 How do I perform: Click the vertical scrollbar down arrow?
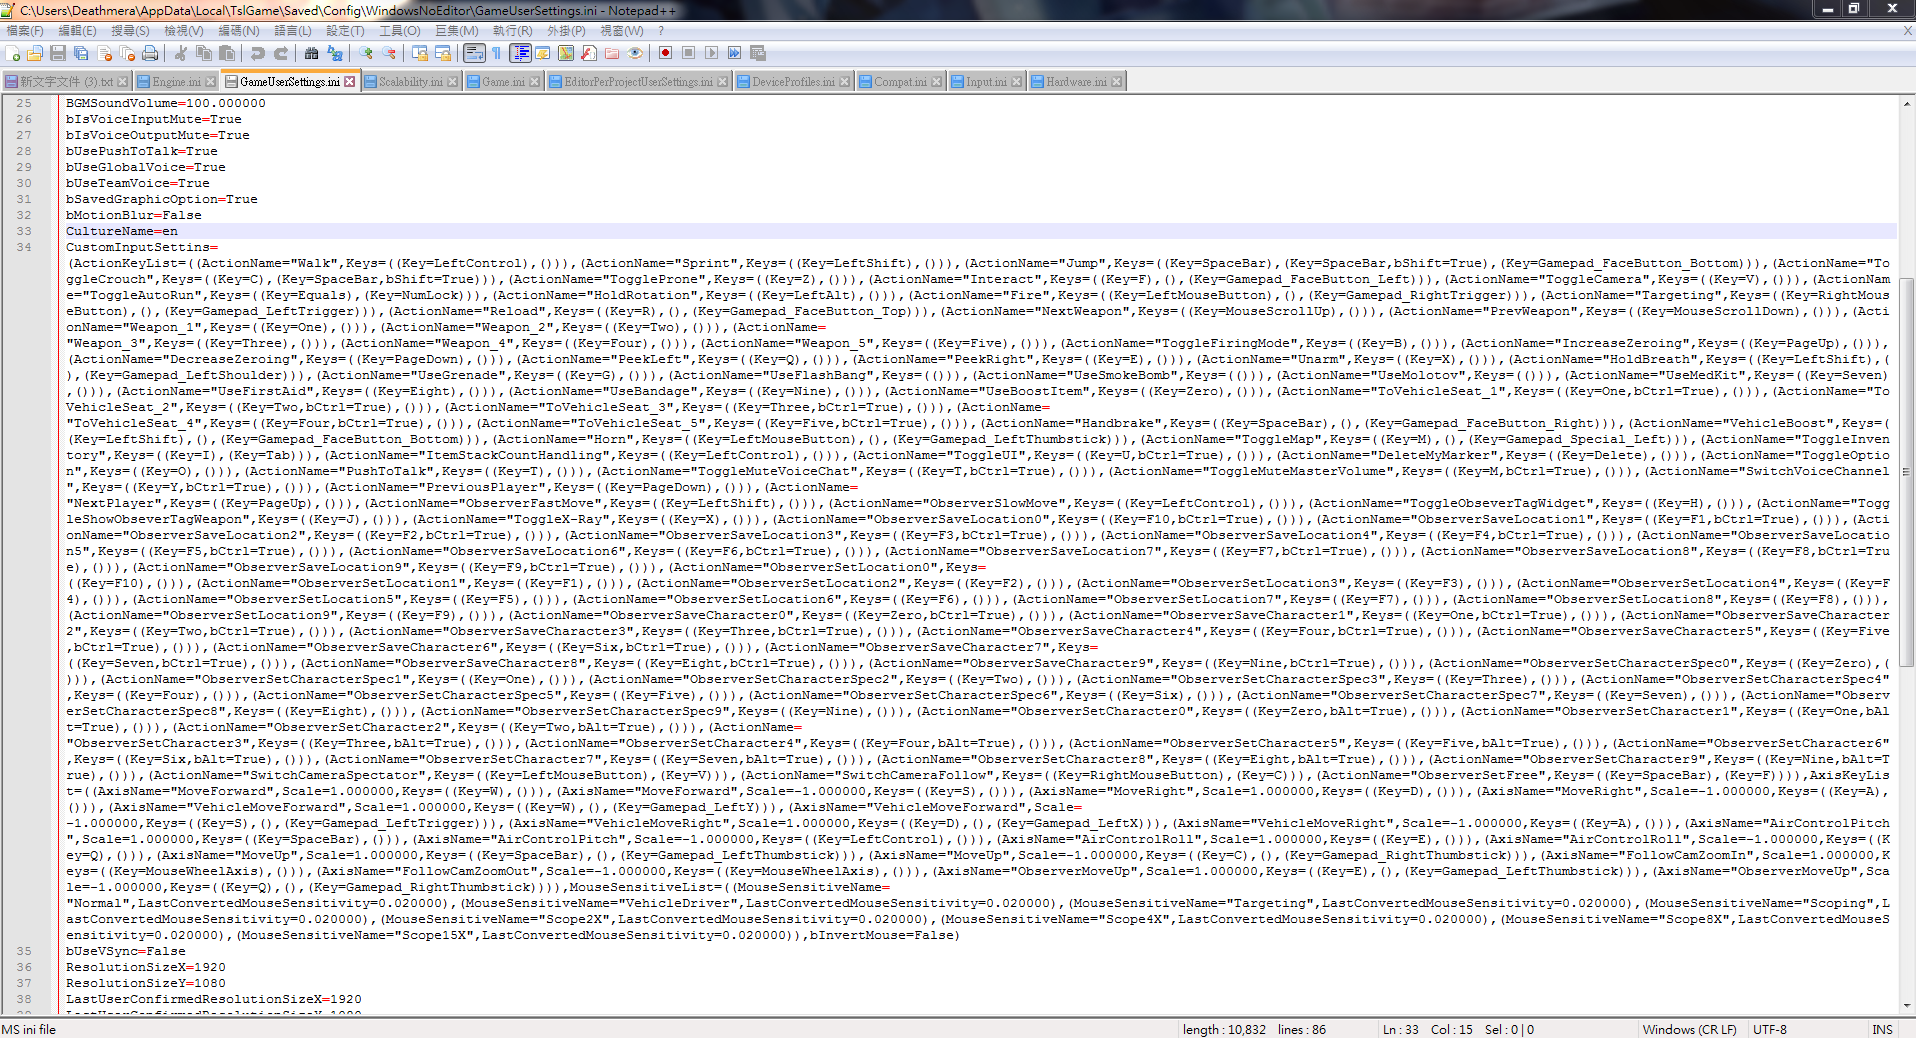point(1907,1005)
